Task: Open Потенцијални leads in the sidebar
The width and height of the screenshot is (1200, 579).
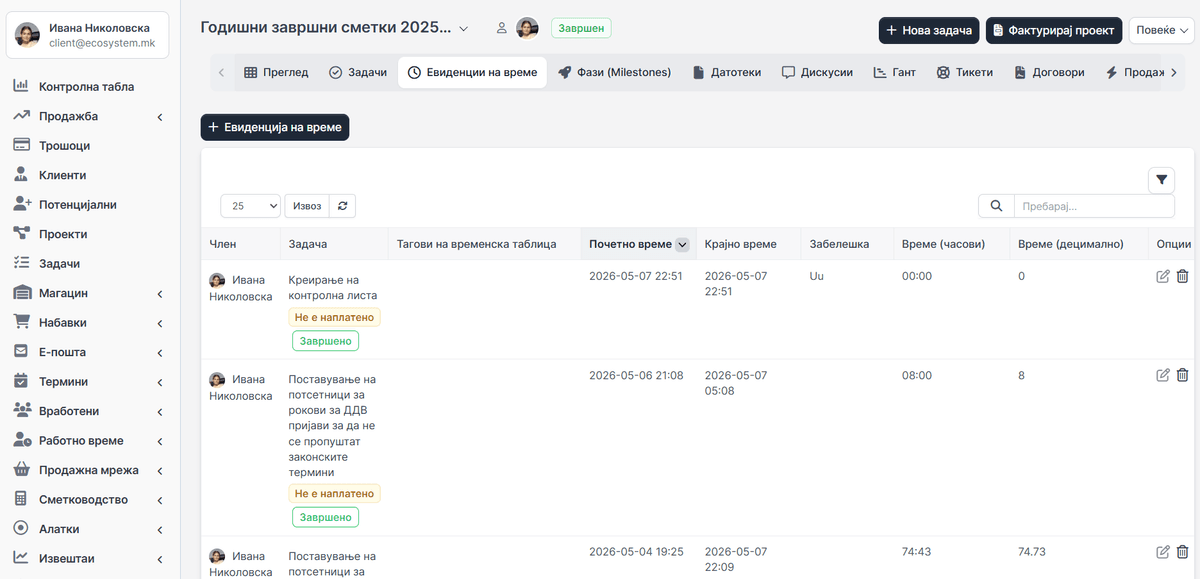Action: [x=78, y=205]
